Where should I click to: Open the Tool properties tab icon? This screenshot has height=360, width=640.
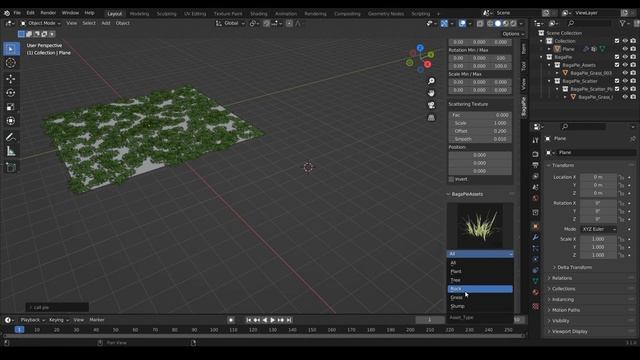click(535, 140)
